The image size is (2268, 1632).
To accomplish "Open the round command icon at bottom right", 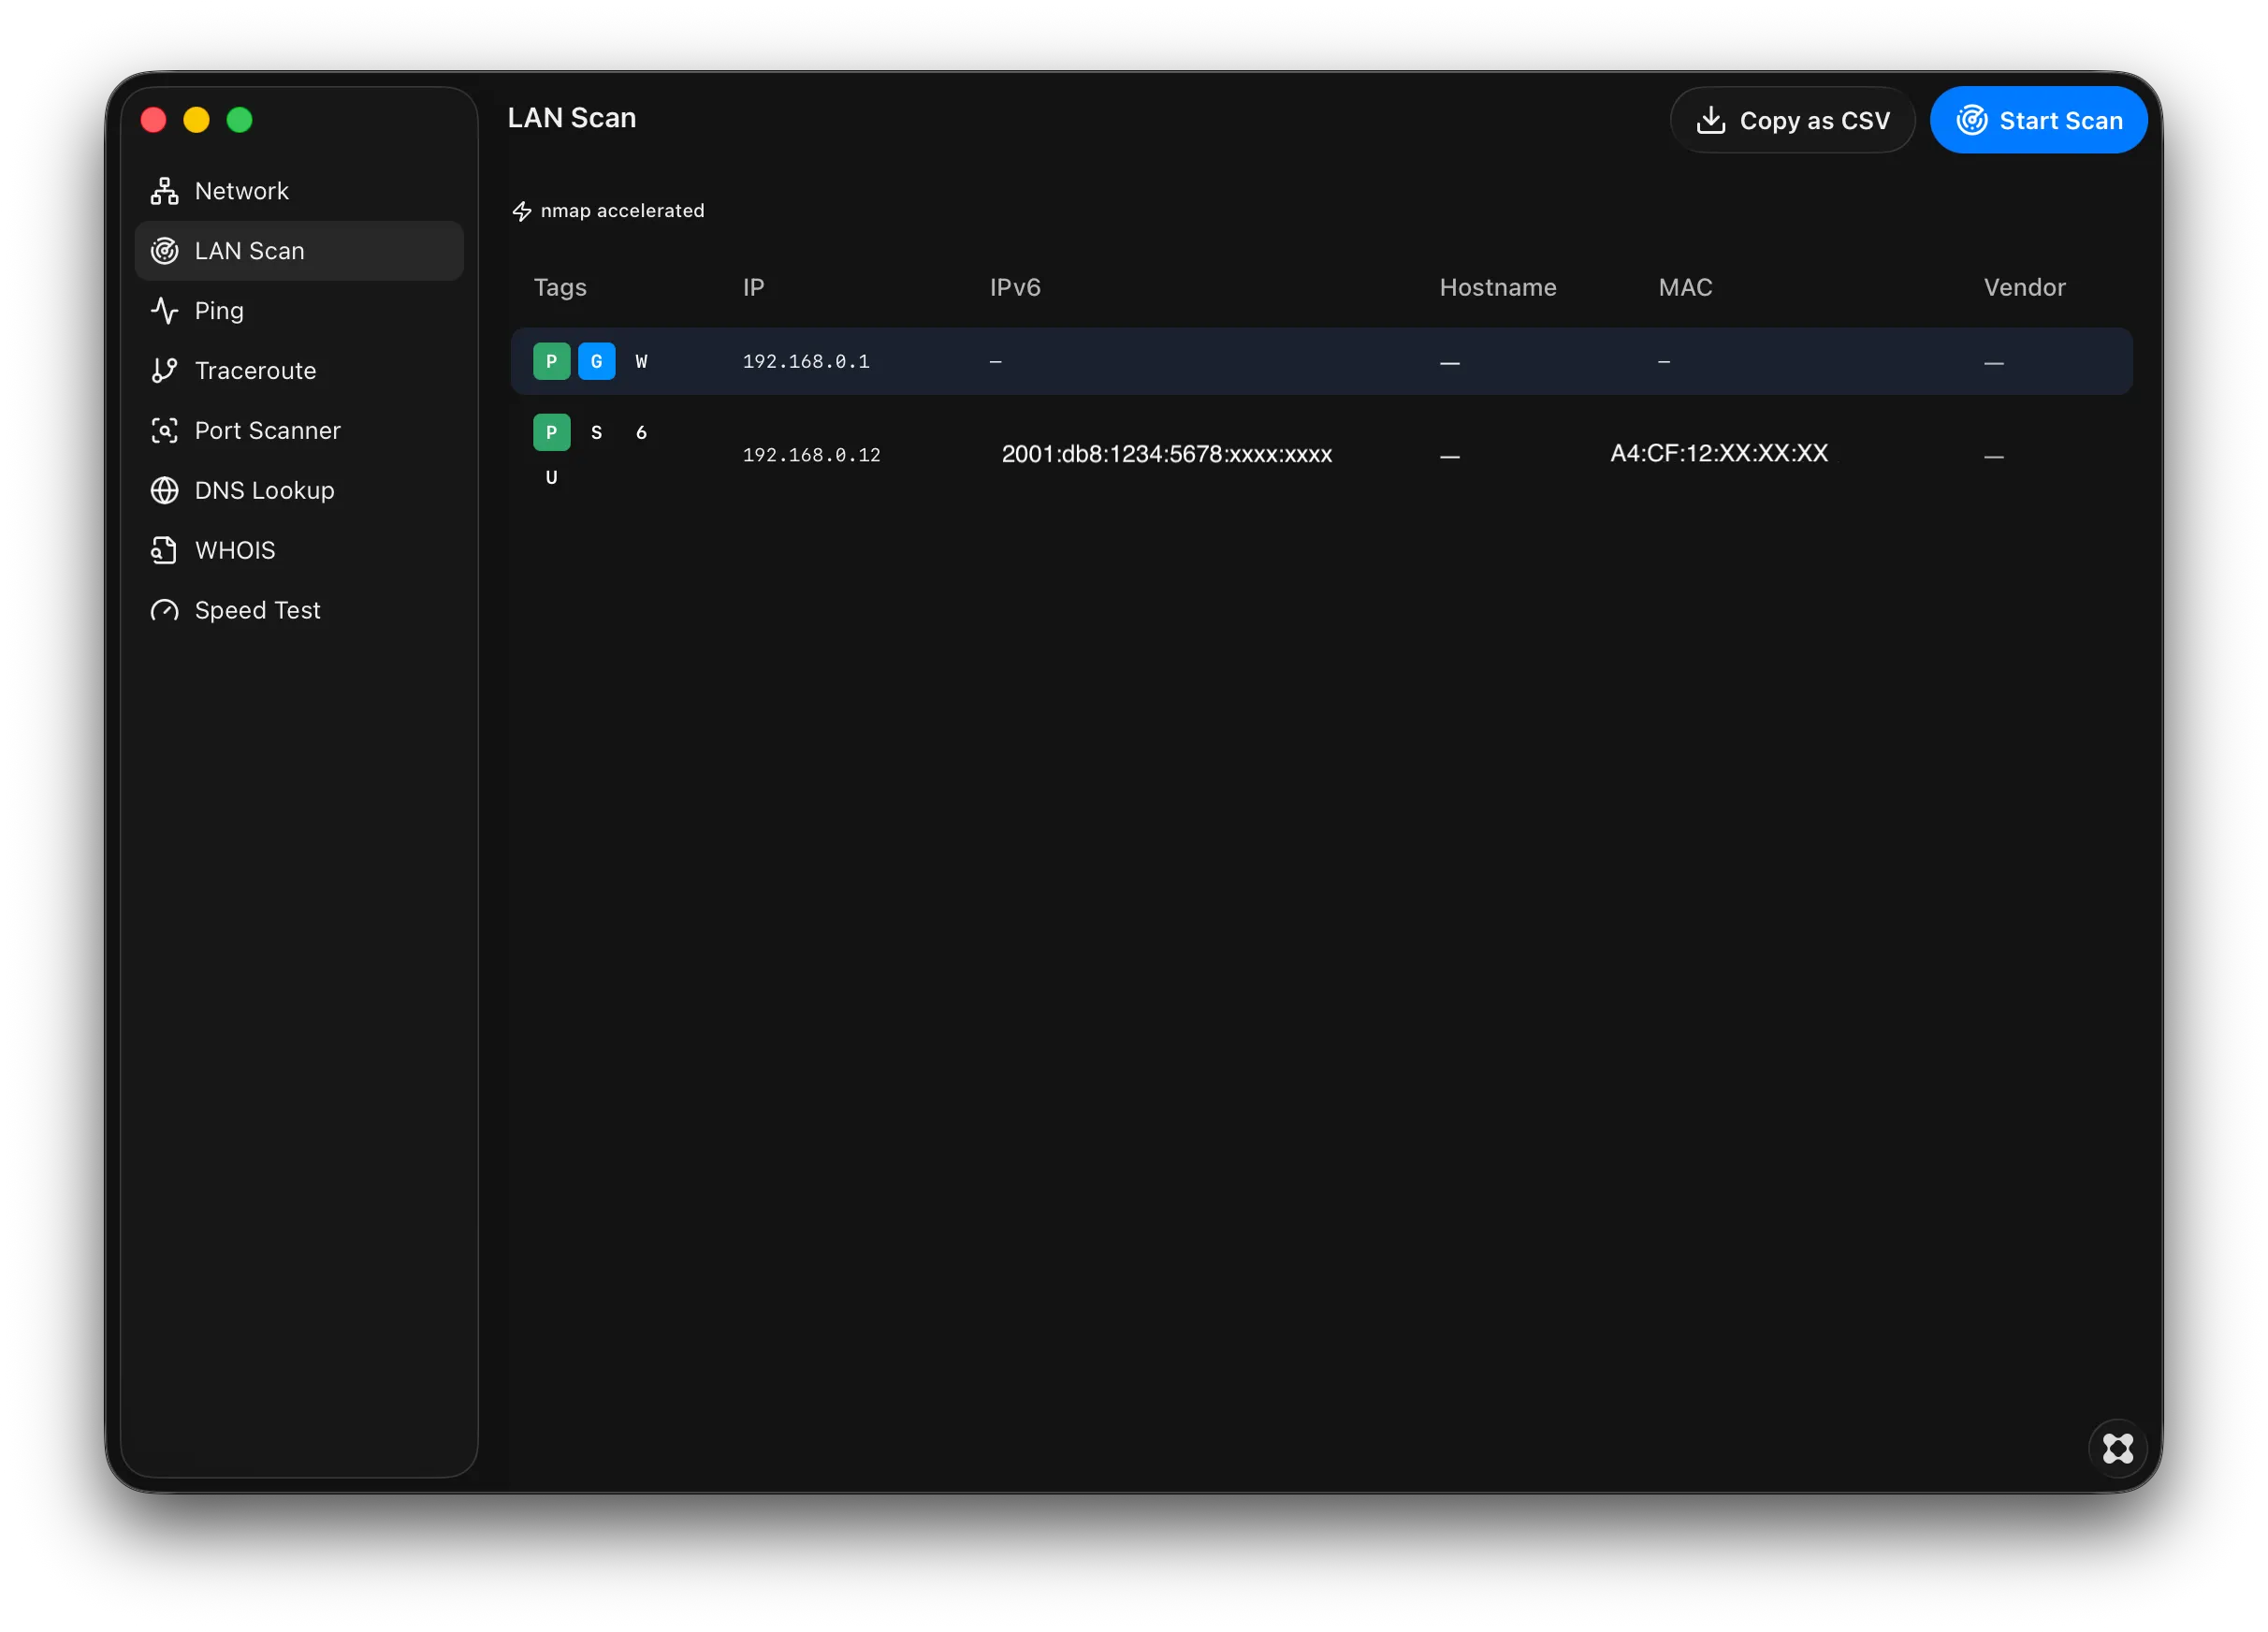I will pos(2117,1448).
